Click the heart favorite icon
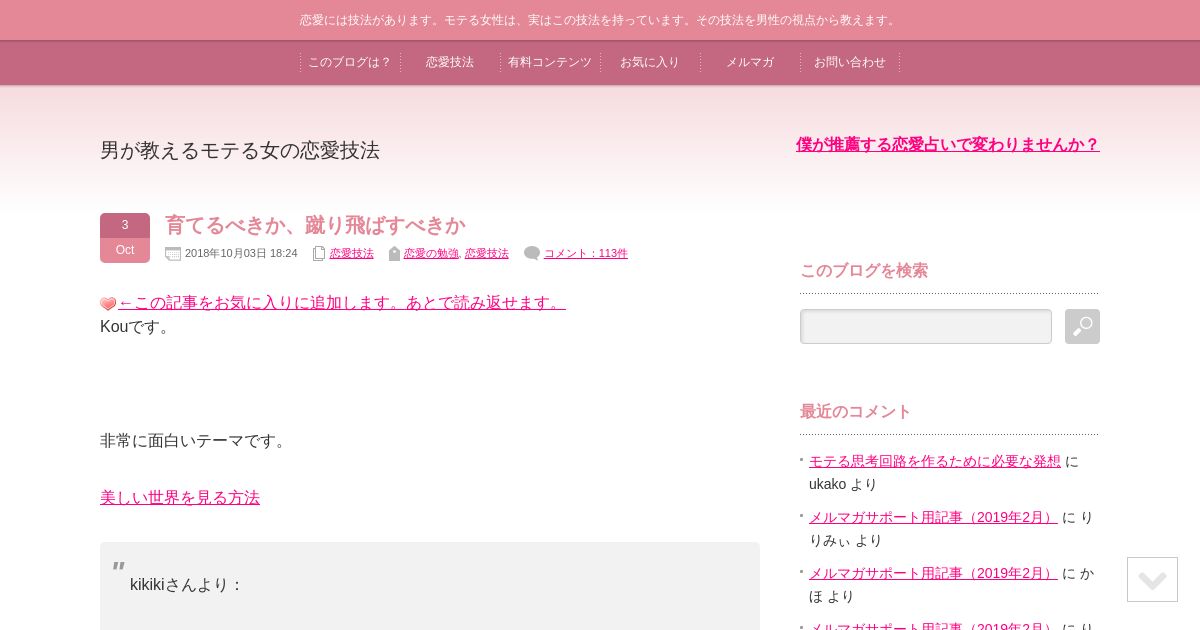 pyautogui.click(x=108, y=304)
